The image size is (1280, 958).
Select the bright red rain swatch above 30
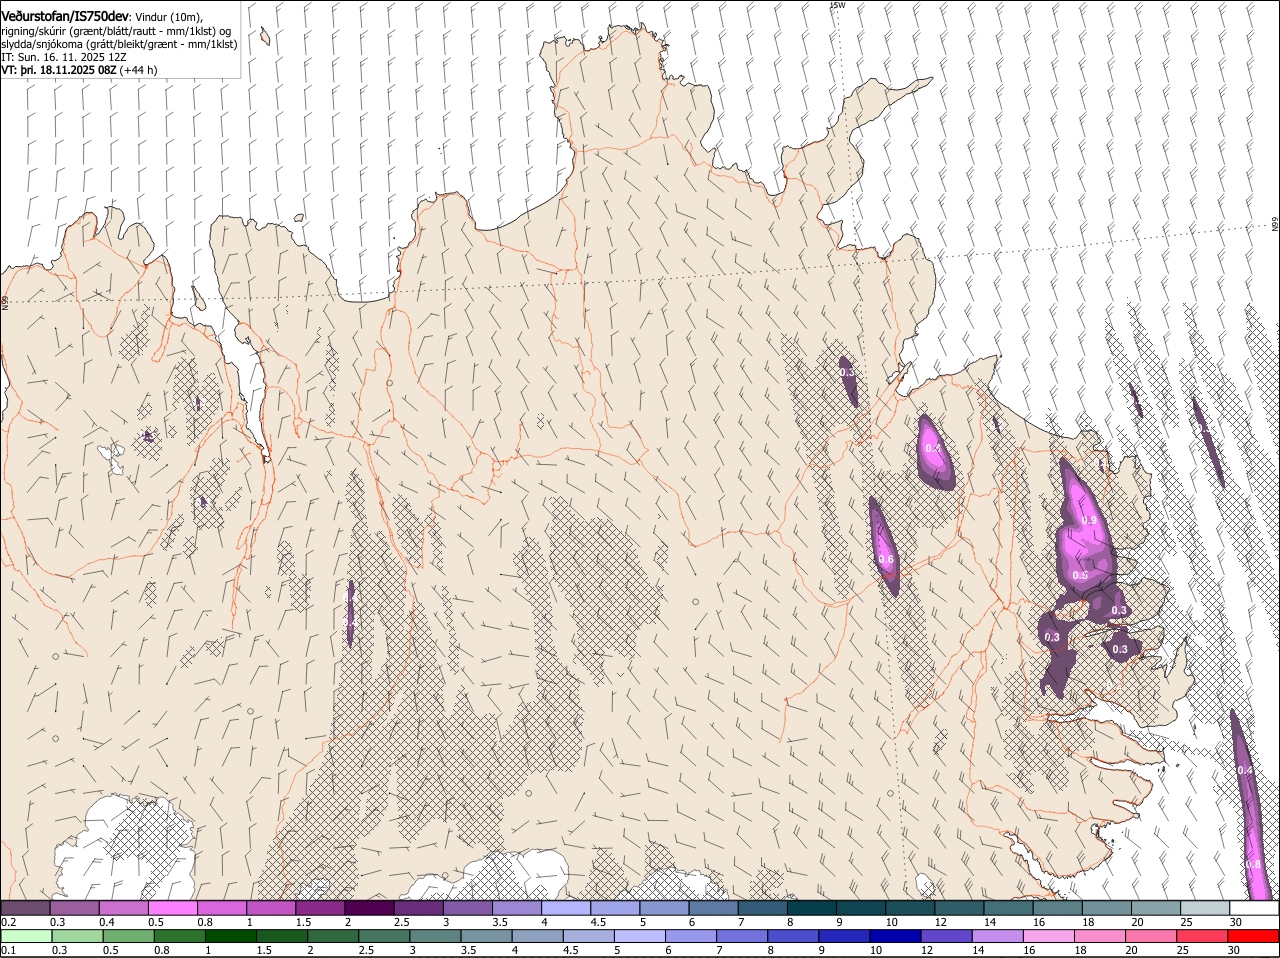(1253, 936)
